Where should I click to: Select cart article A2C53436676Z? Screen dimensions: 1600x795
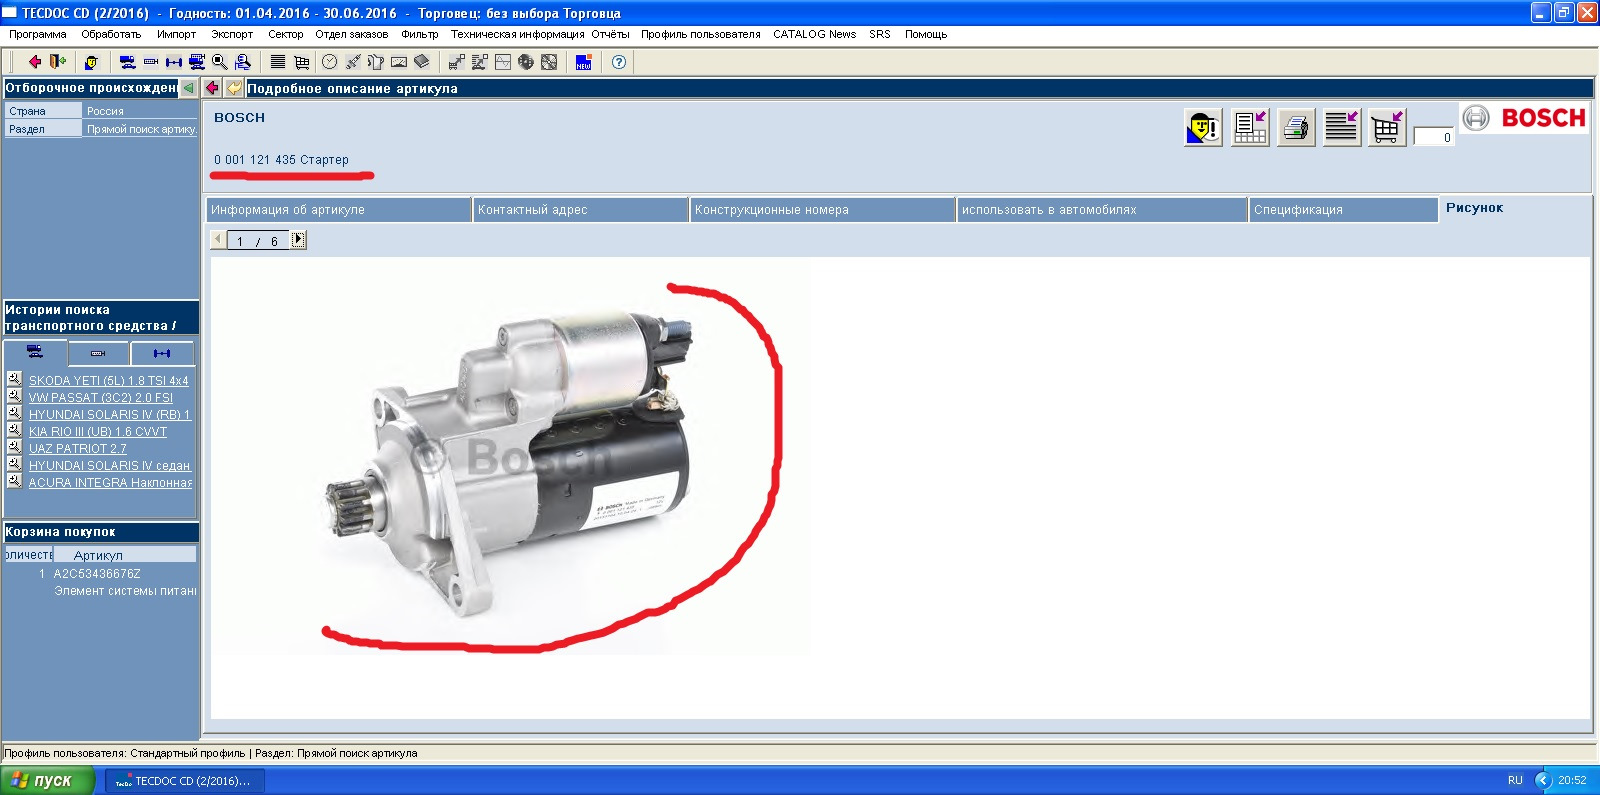click(97, 574)
